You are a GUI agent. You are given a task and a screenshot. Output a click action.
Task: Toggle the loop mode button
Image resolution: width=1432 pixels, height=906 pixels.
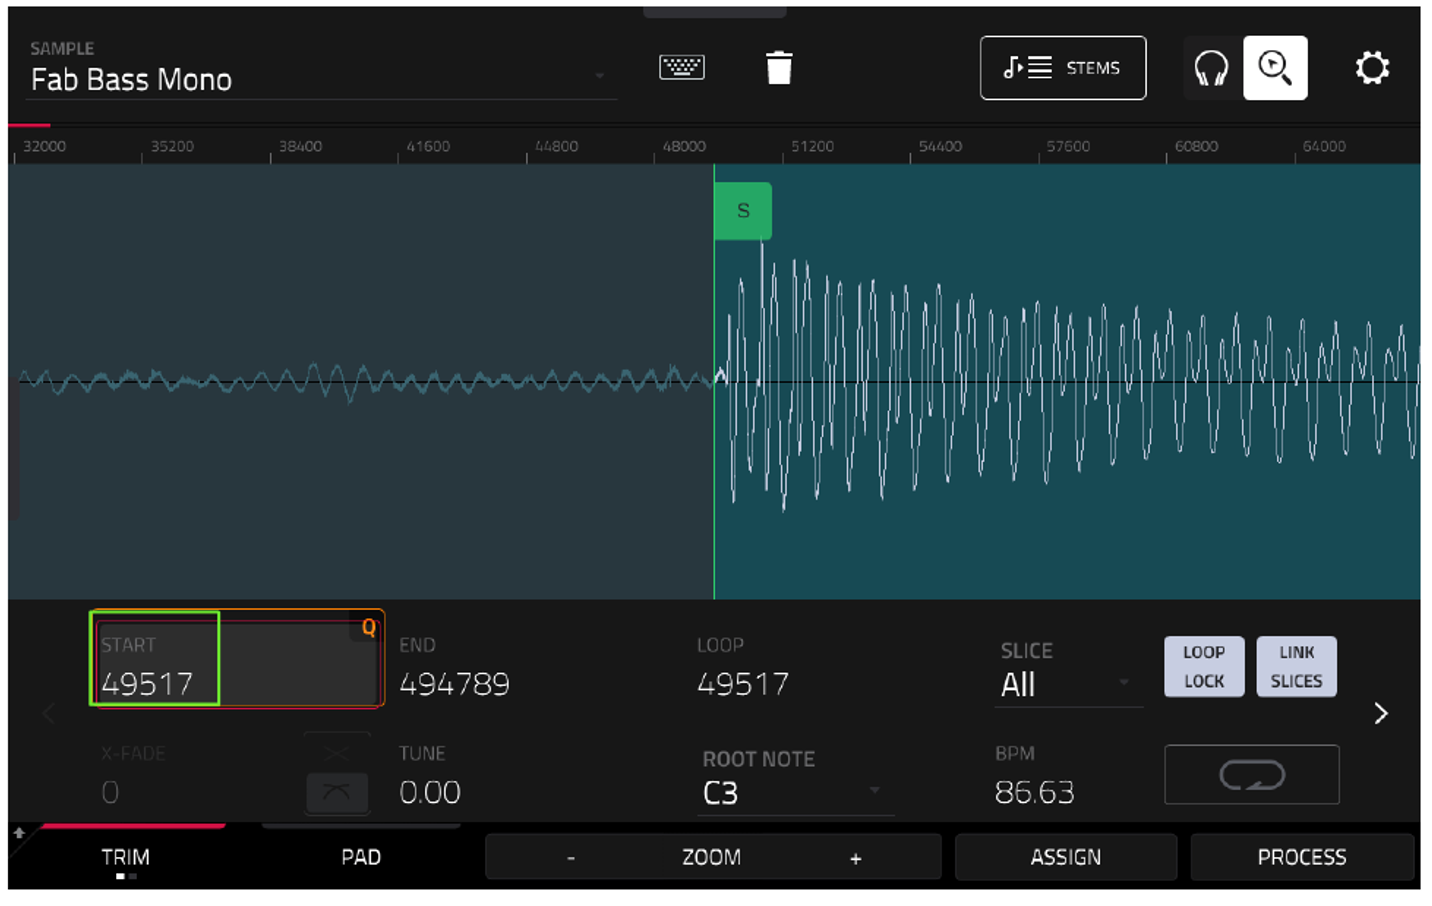pyautogui.click(x=1251, y=774)
